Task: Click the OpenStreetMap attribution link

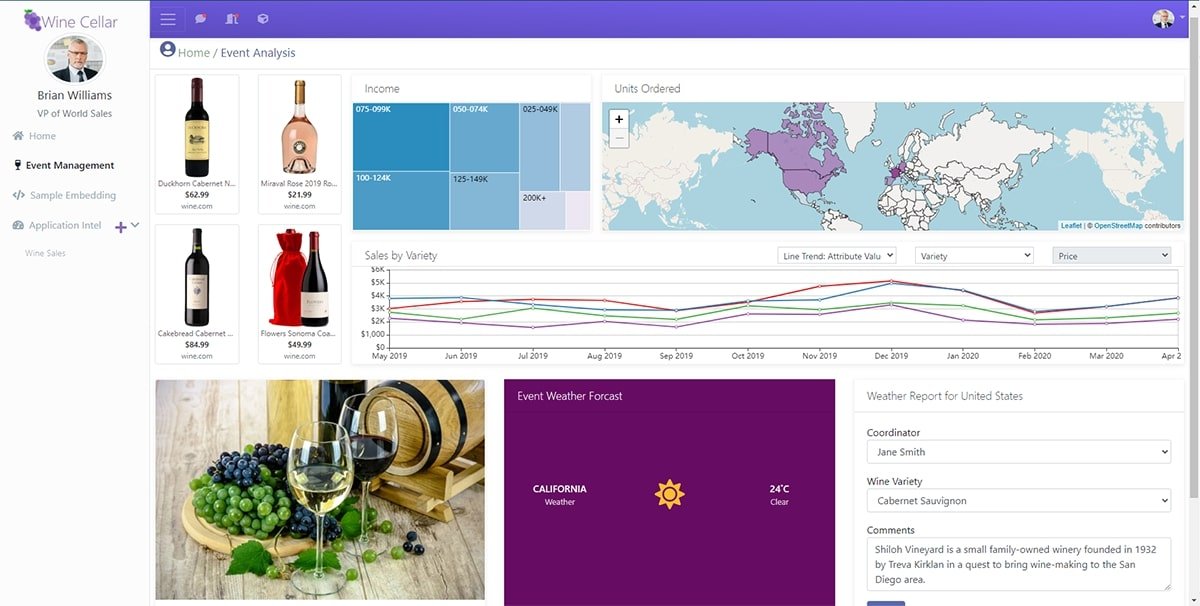Action: pyautogui.click(x=1118, y=226)
